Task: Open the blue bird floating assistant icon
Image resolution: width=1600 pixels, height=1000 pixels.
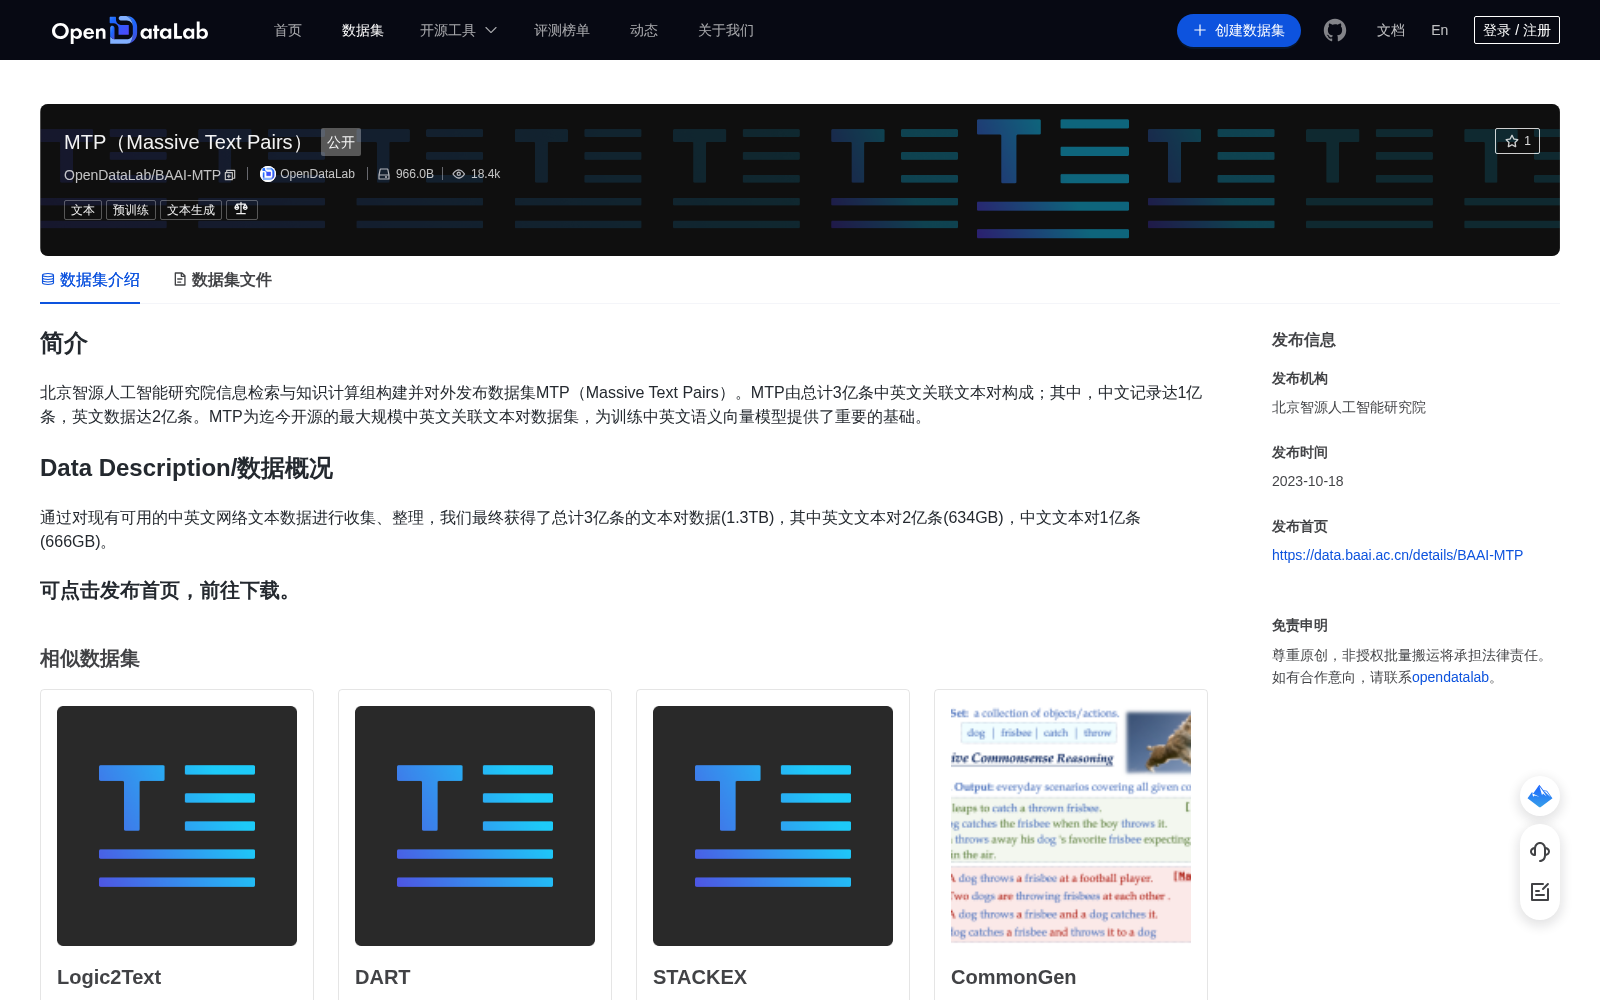Action: 1540,796
